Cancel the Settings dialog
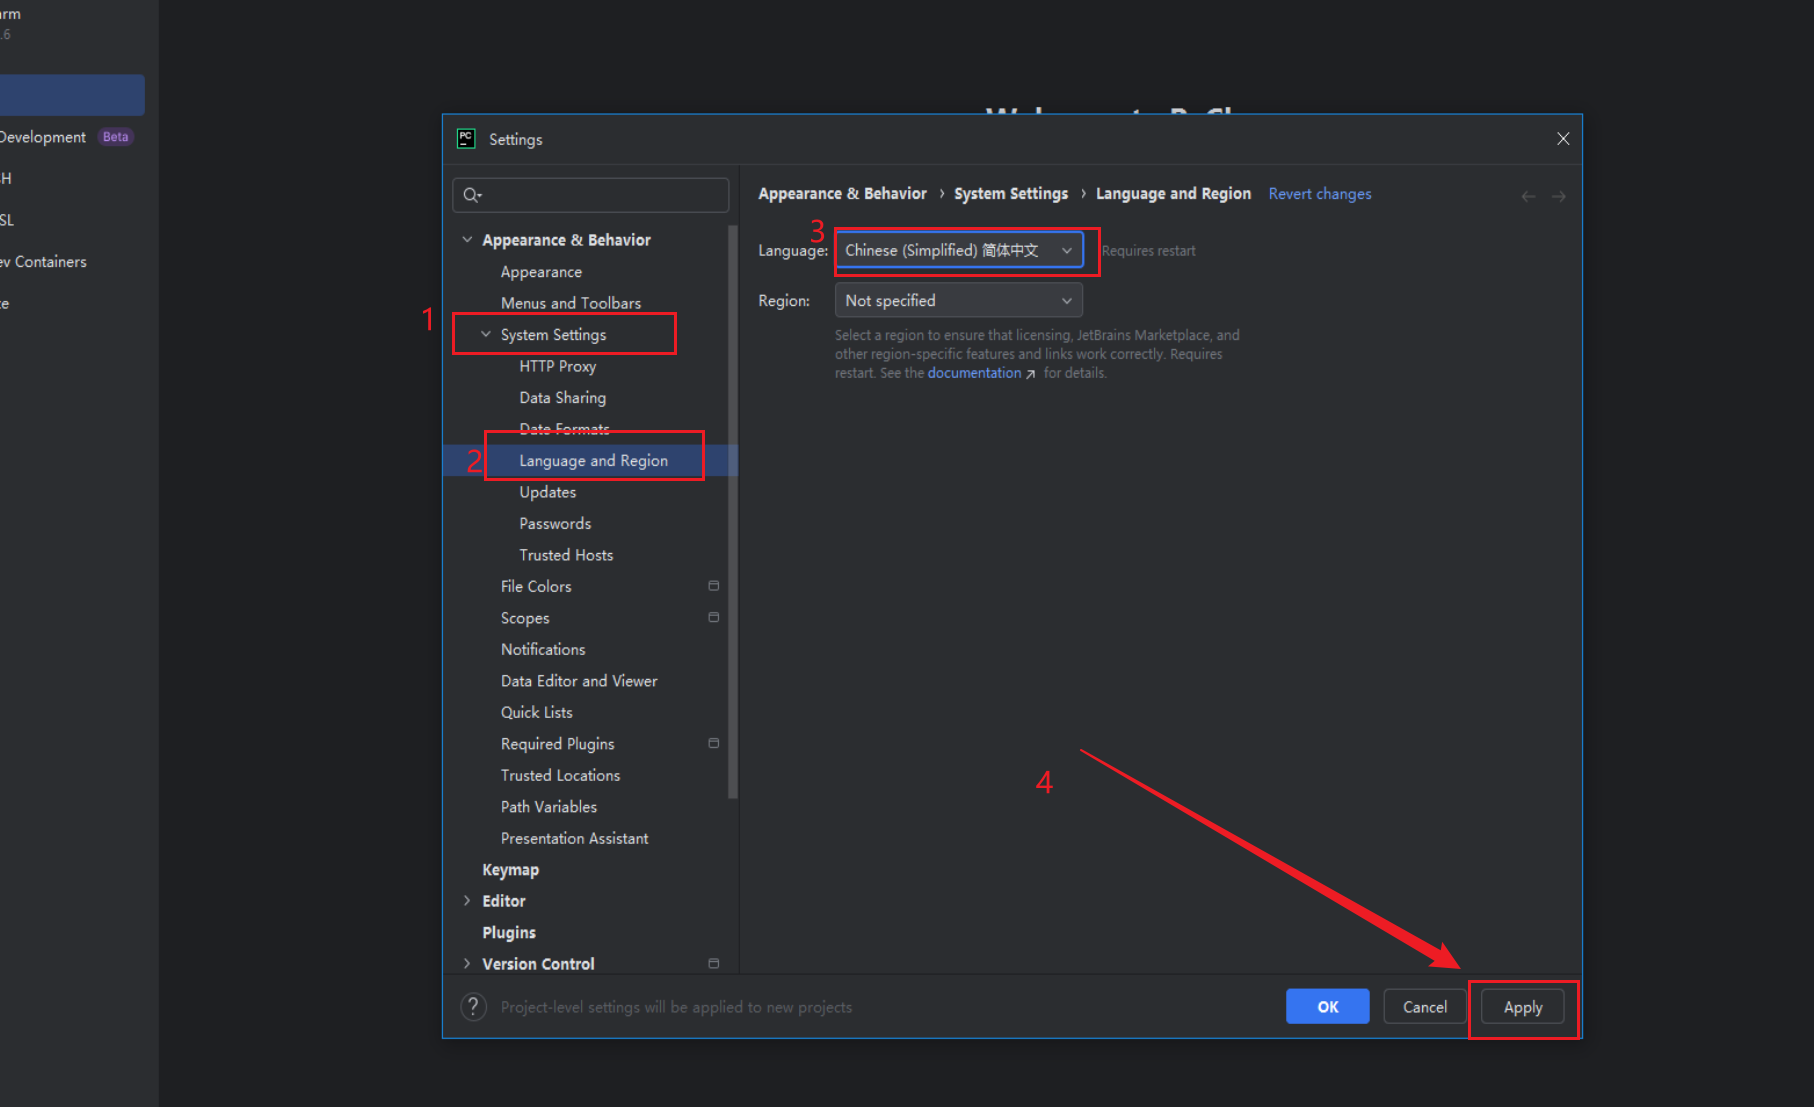 1424,1007
